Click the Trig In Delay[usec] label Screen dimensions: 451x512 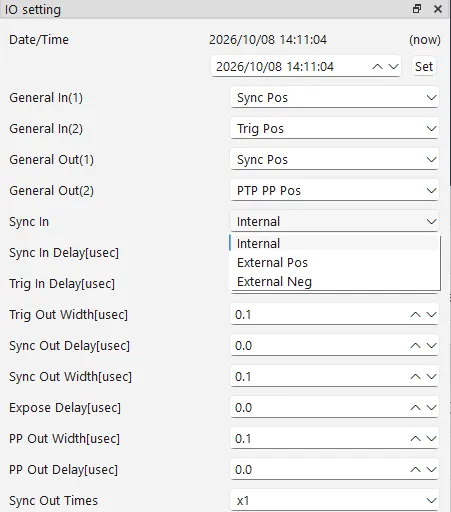[x=62, y=284]
